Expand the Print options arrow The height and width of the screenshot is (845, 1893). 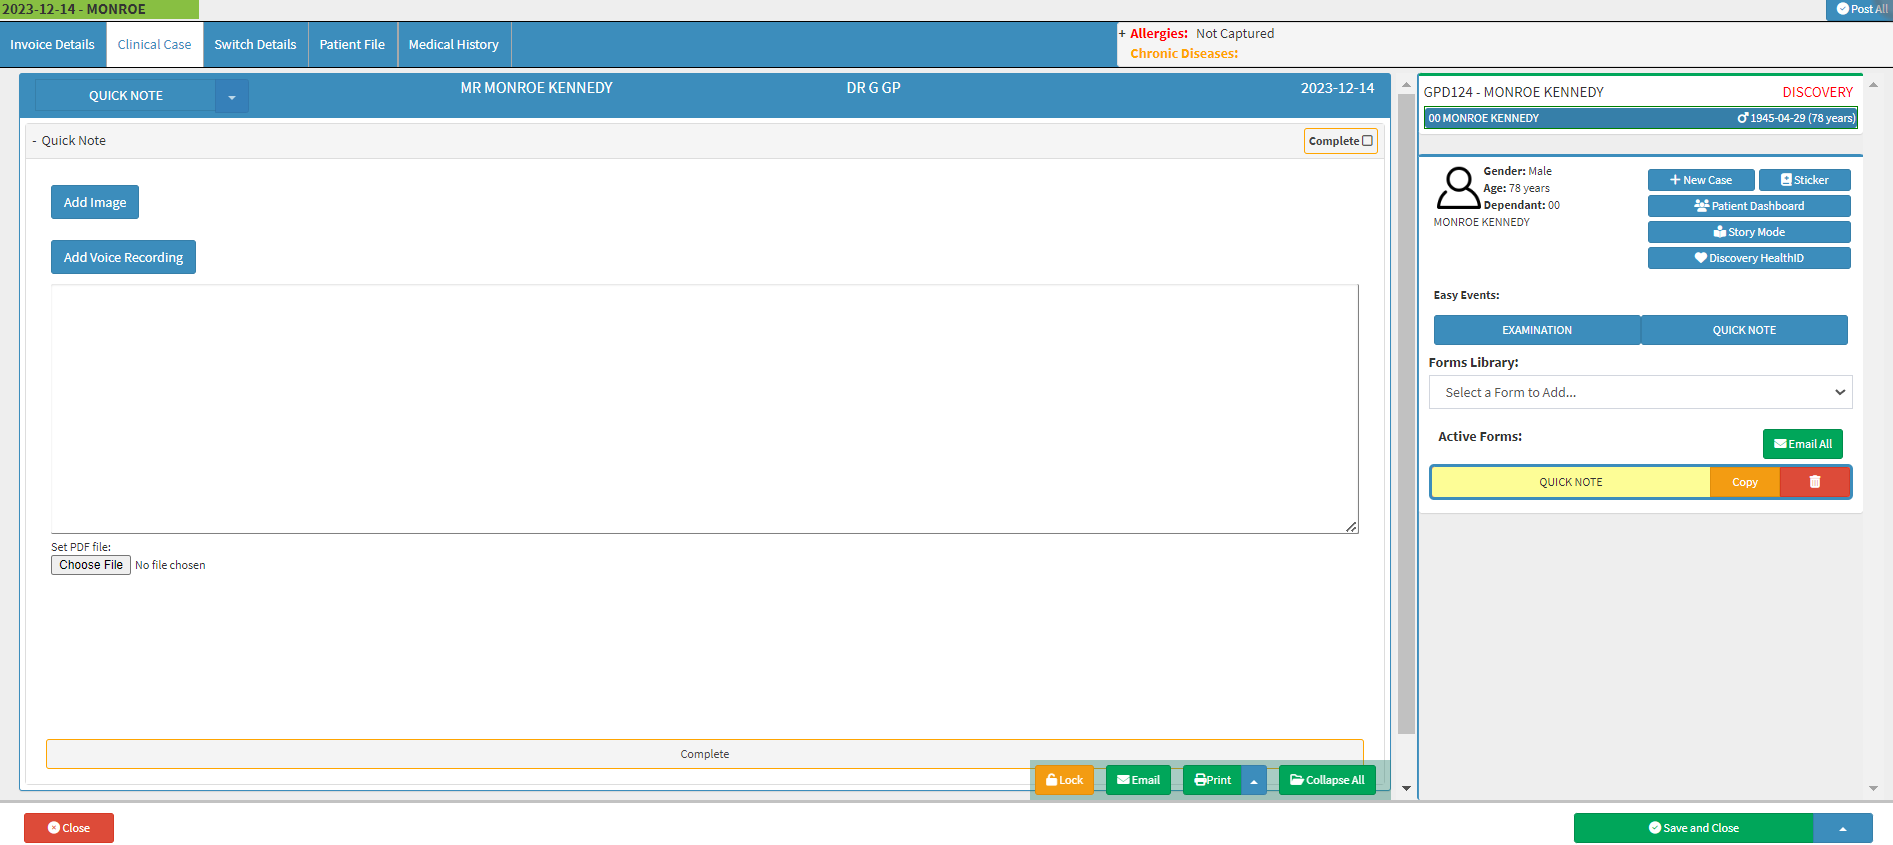tap(1254, 781)
